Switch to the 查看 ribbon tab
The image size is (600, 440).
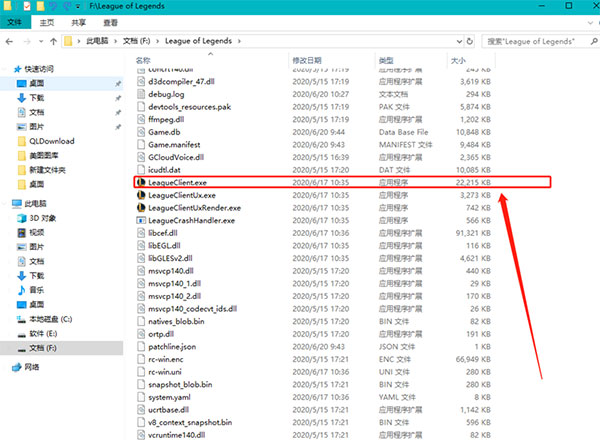111,23
